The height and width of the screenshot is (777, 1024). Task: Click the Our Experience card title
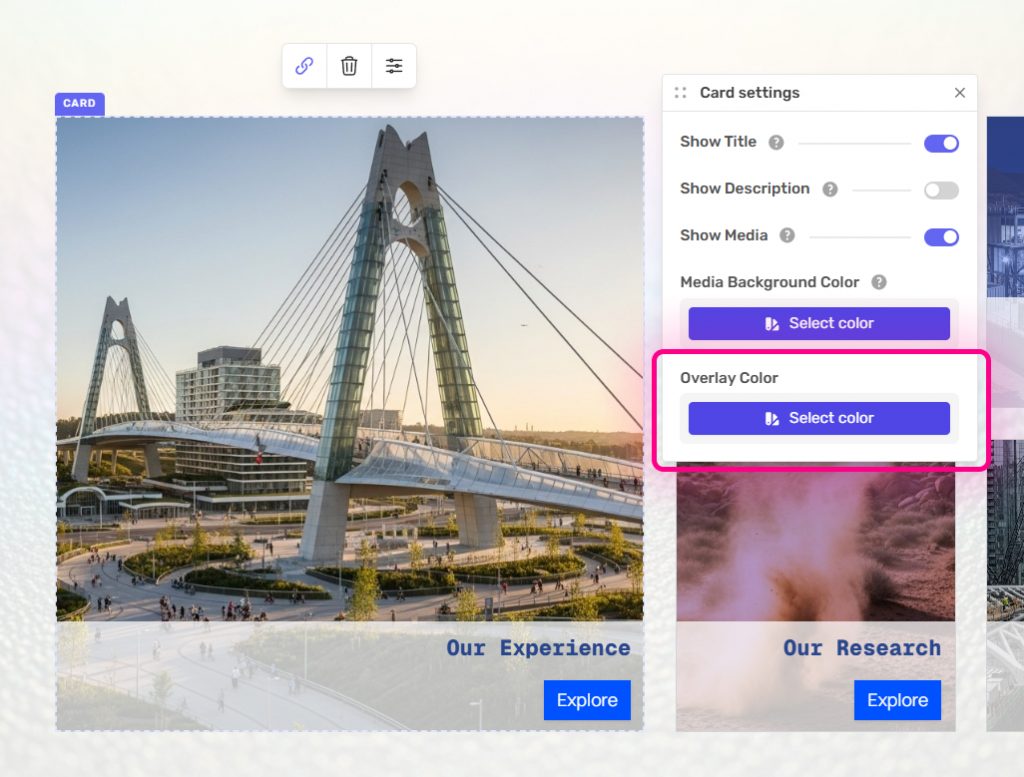point(538,648)
